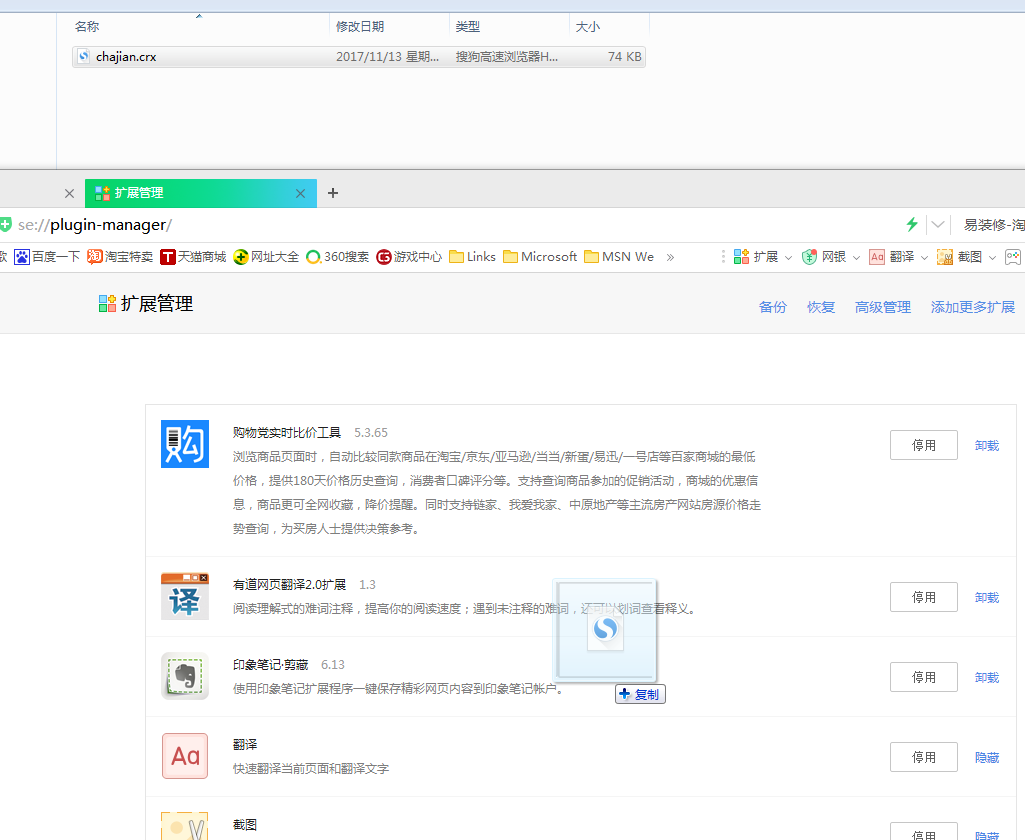The width and height of the screenshot is (1025, 840).
Task: Click the 备份 link
Action: pos(773,307)
